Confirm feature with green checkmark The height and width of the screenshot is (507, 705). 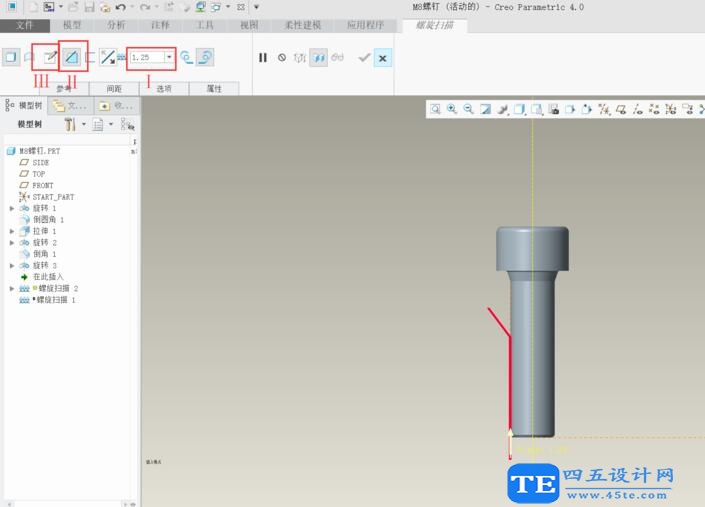(364, 58)
